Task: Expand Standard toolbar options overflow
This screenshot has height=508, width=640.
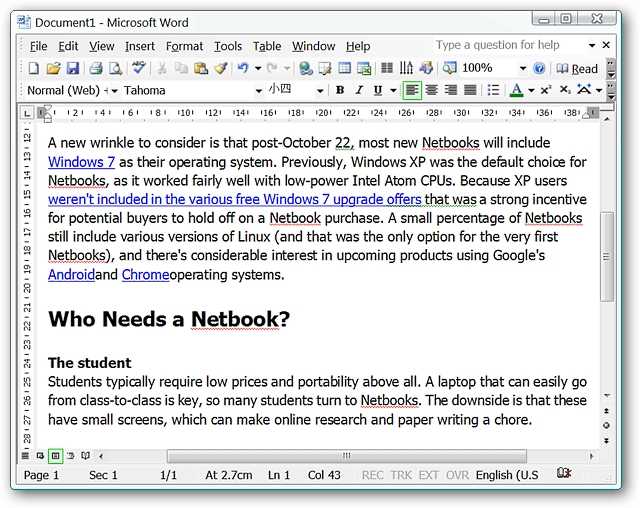Action: click(611, 69)
